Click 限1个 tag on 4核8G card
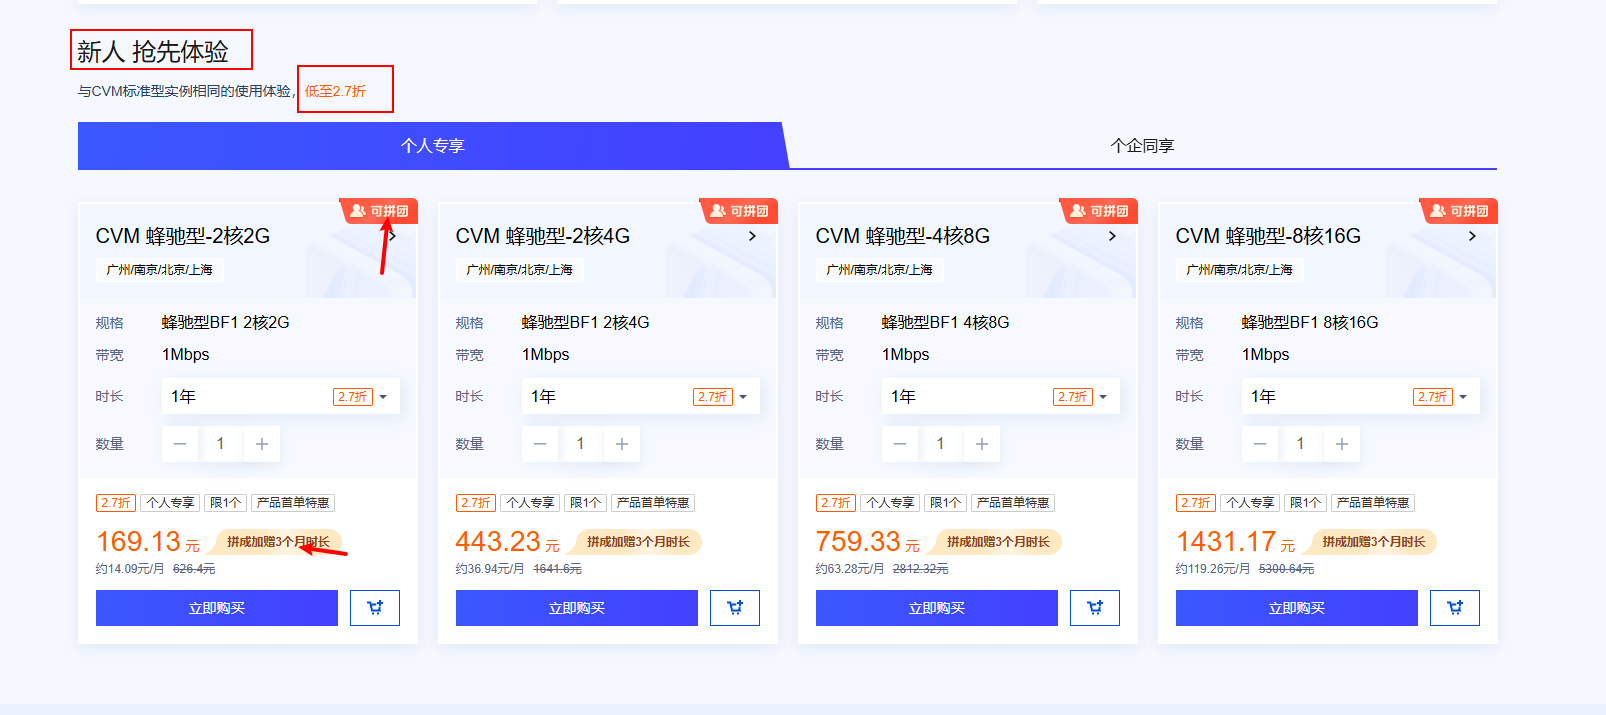 pyautogui.click(x=945, y=503)
